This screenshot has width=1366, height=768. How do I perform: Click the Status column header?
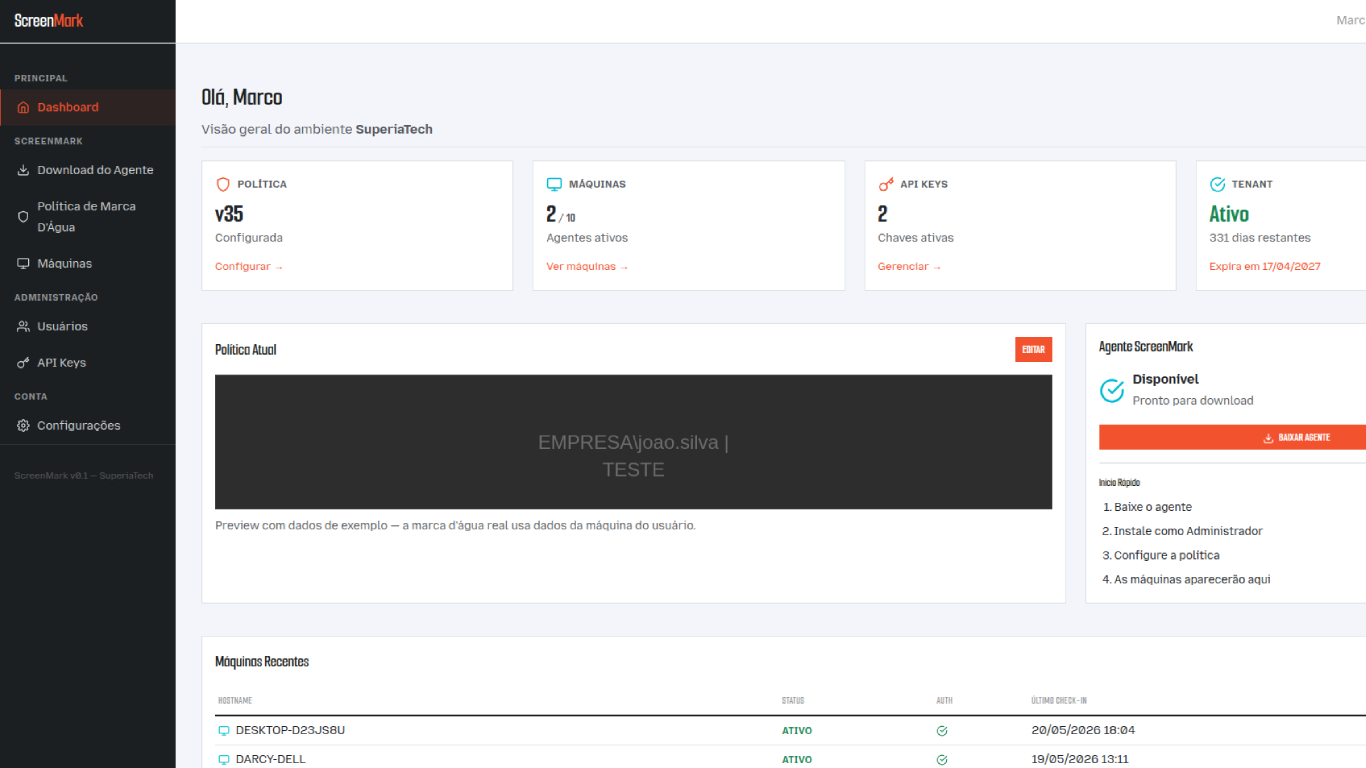(793, 701)
